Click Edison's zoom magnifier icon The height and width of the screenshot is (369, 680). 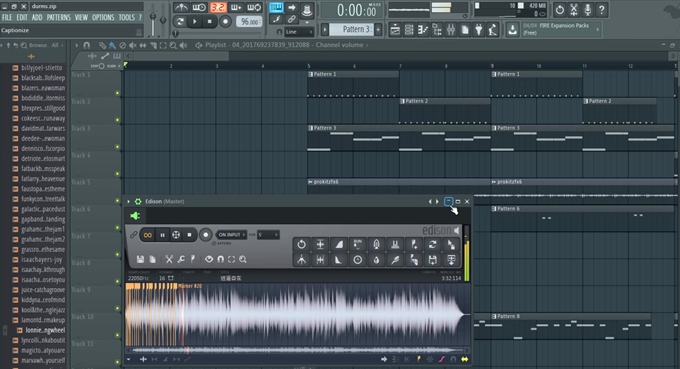coord(243,259)
